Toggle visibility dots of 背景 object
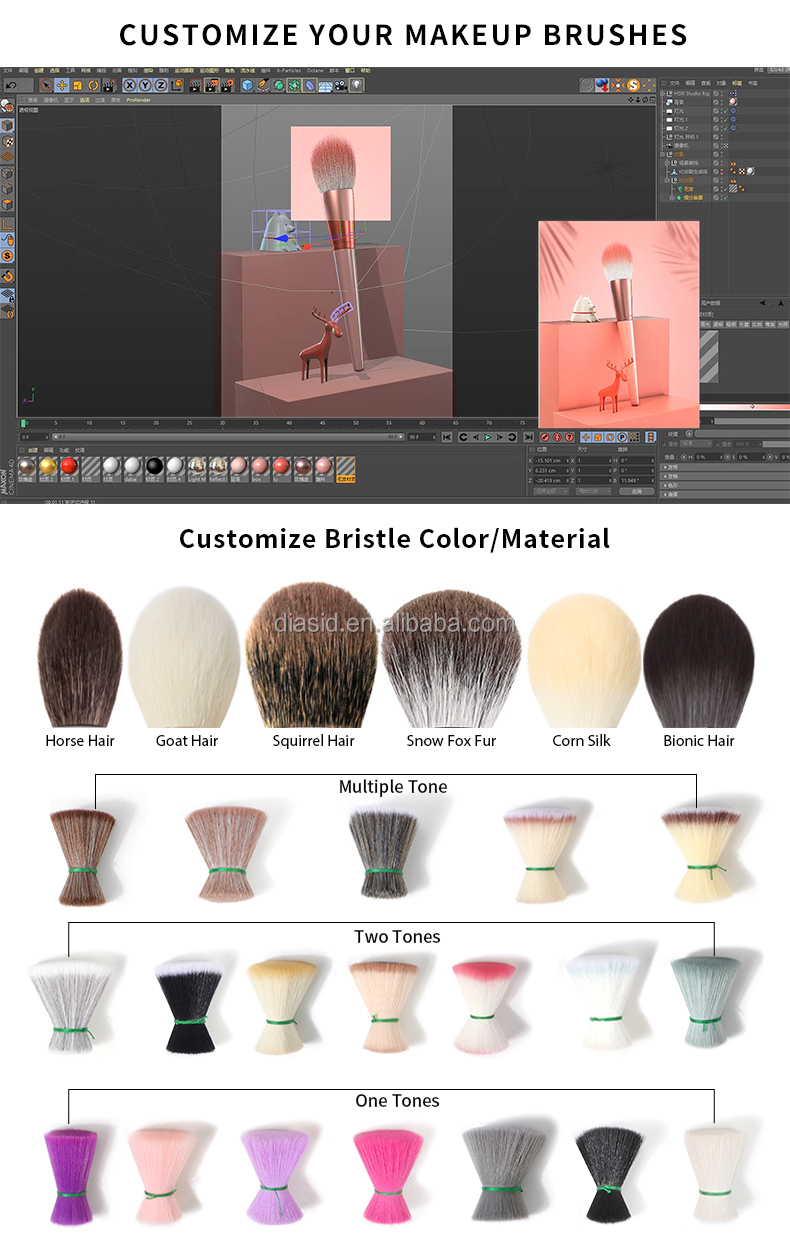 click(722, 102)
